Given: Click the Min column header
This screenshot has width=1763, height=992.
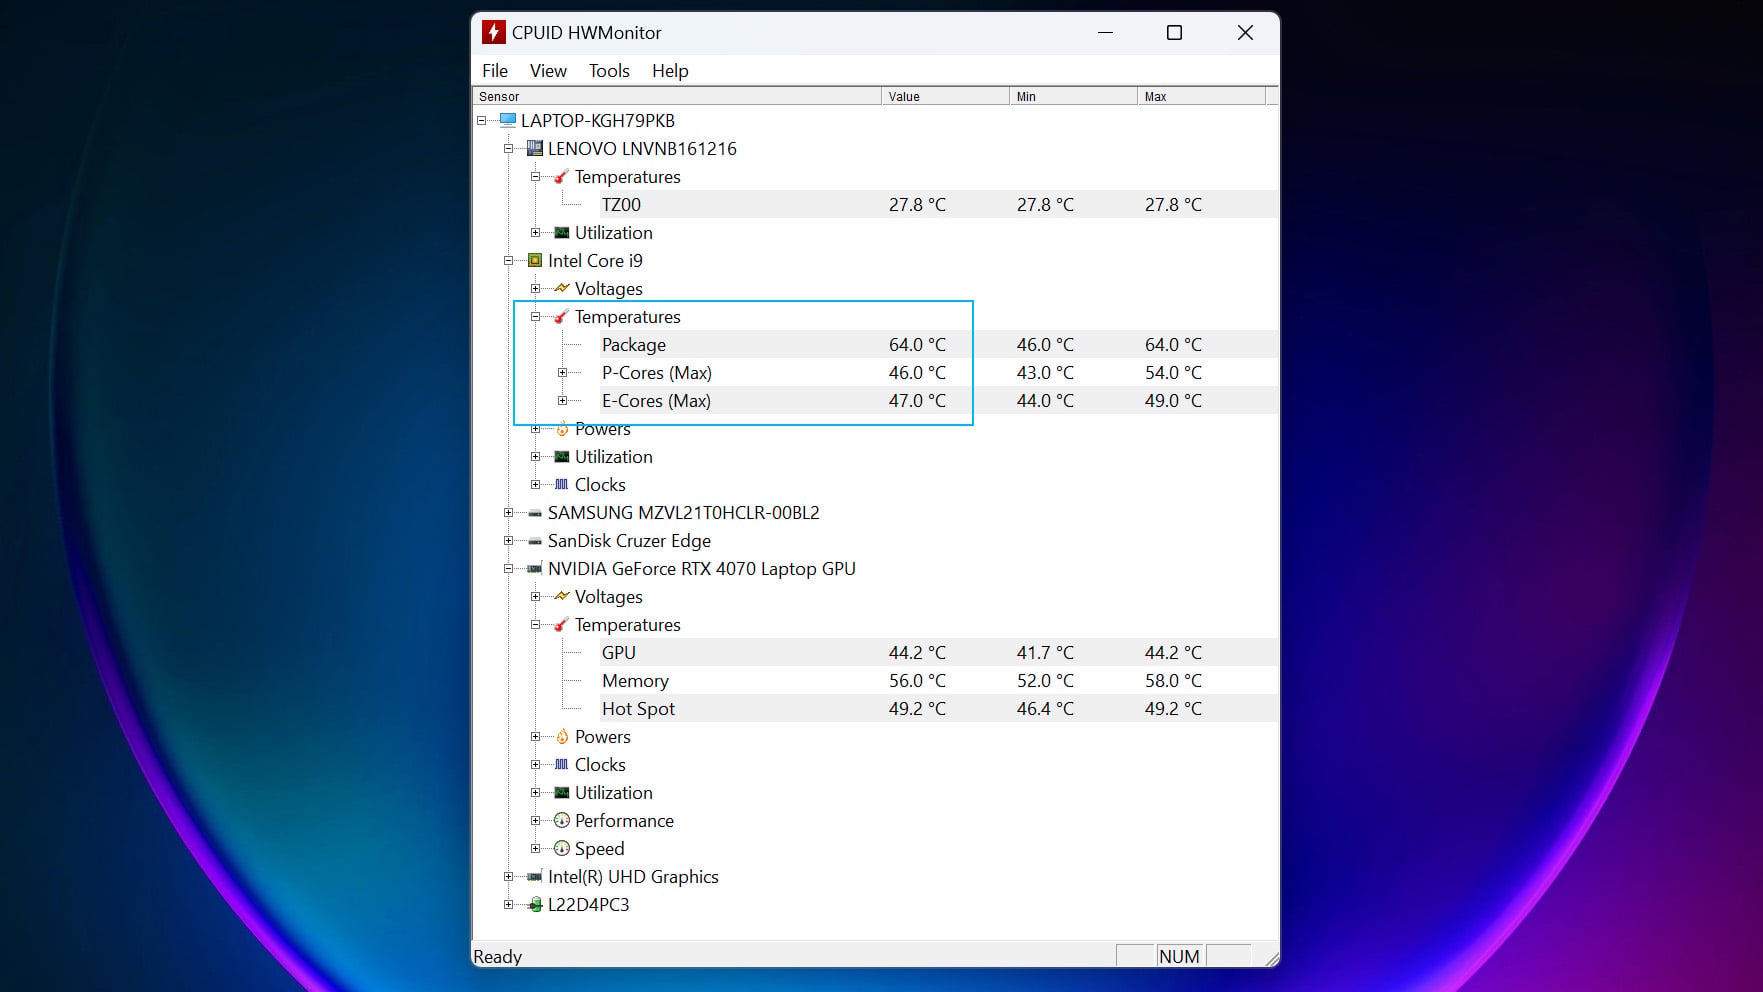Looking at the screenshot, I should coord(1073,96).
